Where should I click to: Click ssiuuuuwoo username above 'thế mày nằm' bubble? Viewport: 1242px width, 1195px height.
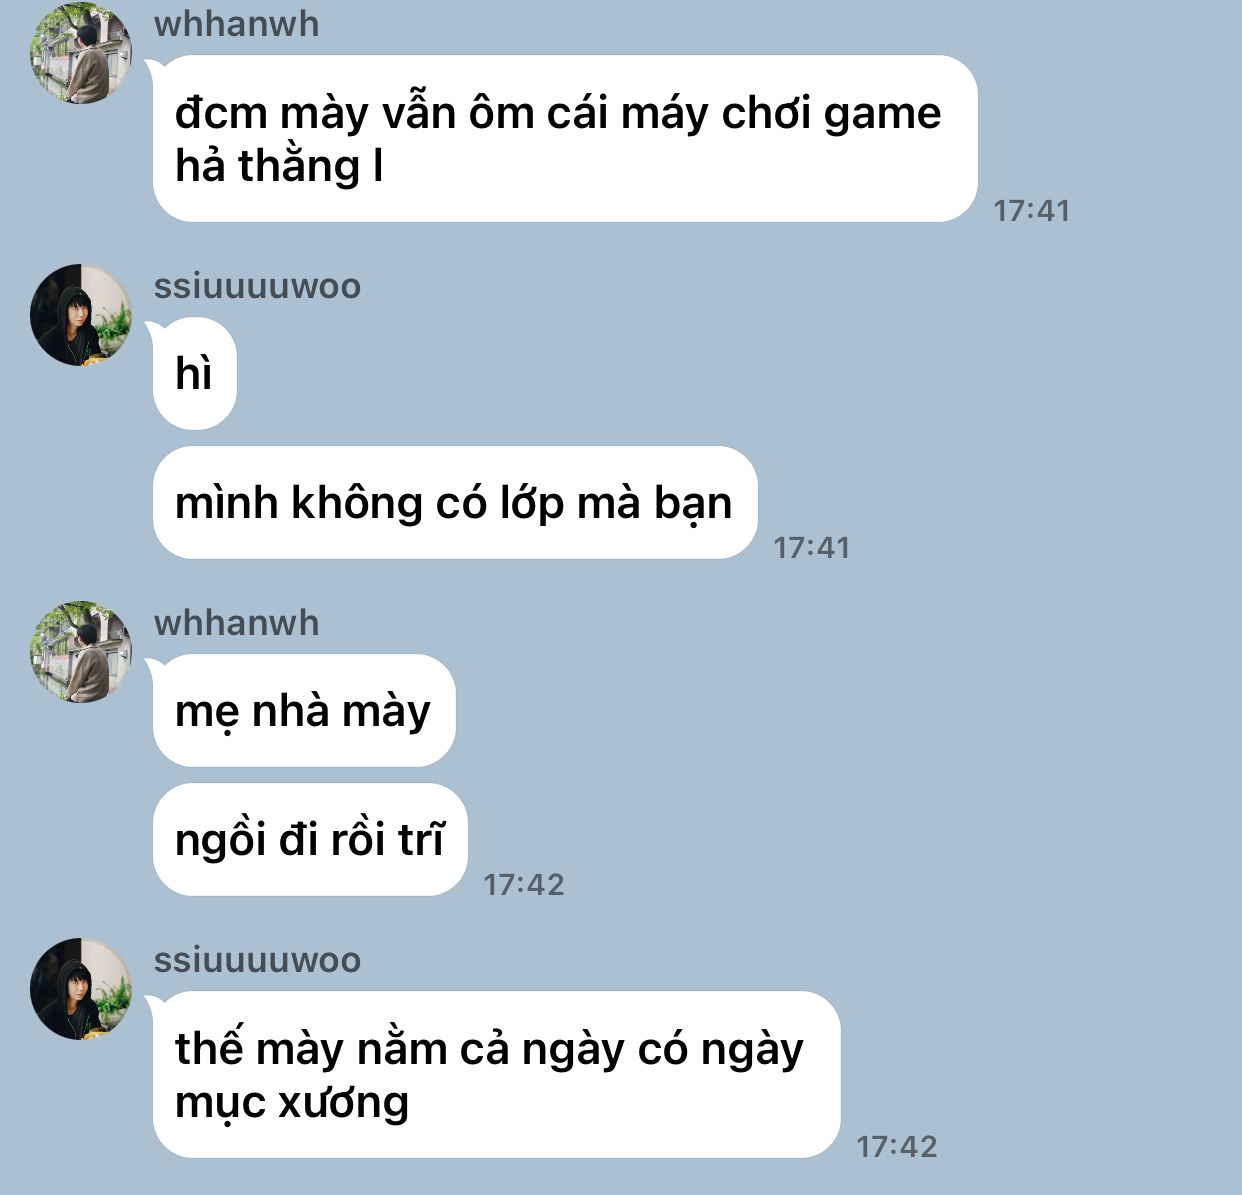click(x=257, y=960)
